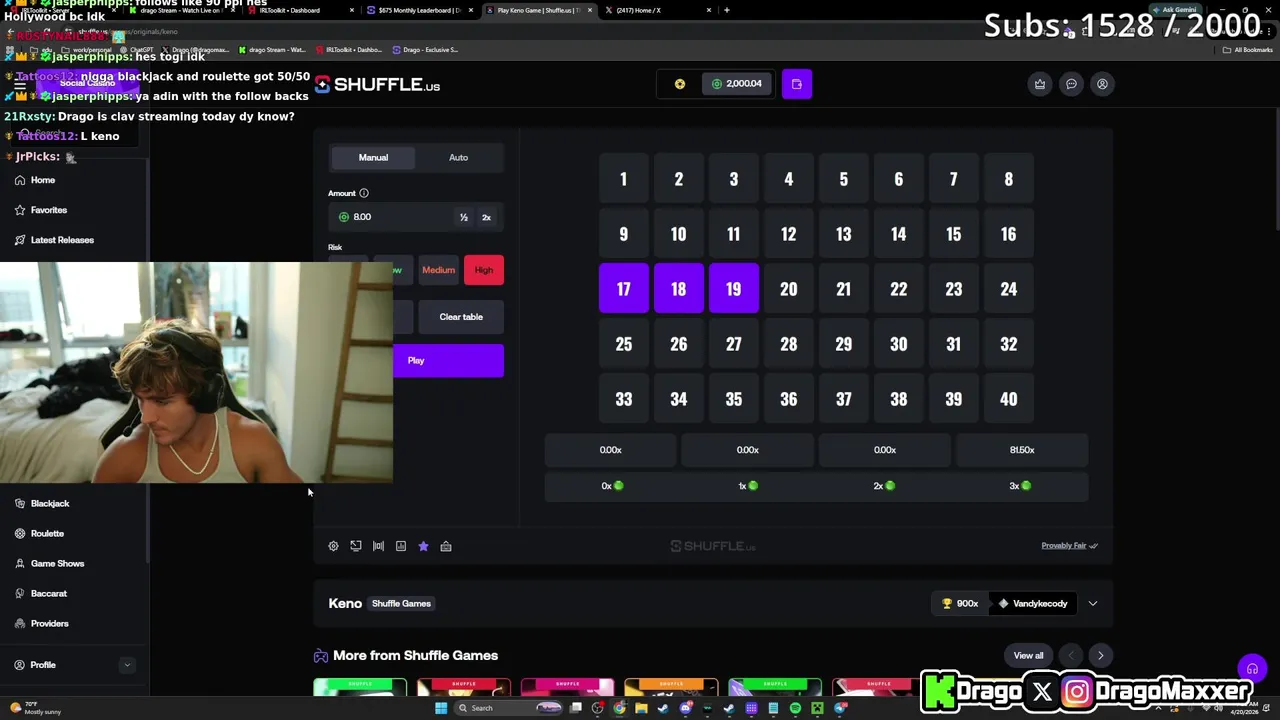Set risk level to Medium
This screenshot has height=720, width=1280.
438,270
